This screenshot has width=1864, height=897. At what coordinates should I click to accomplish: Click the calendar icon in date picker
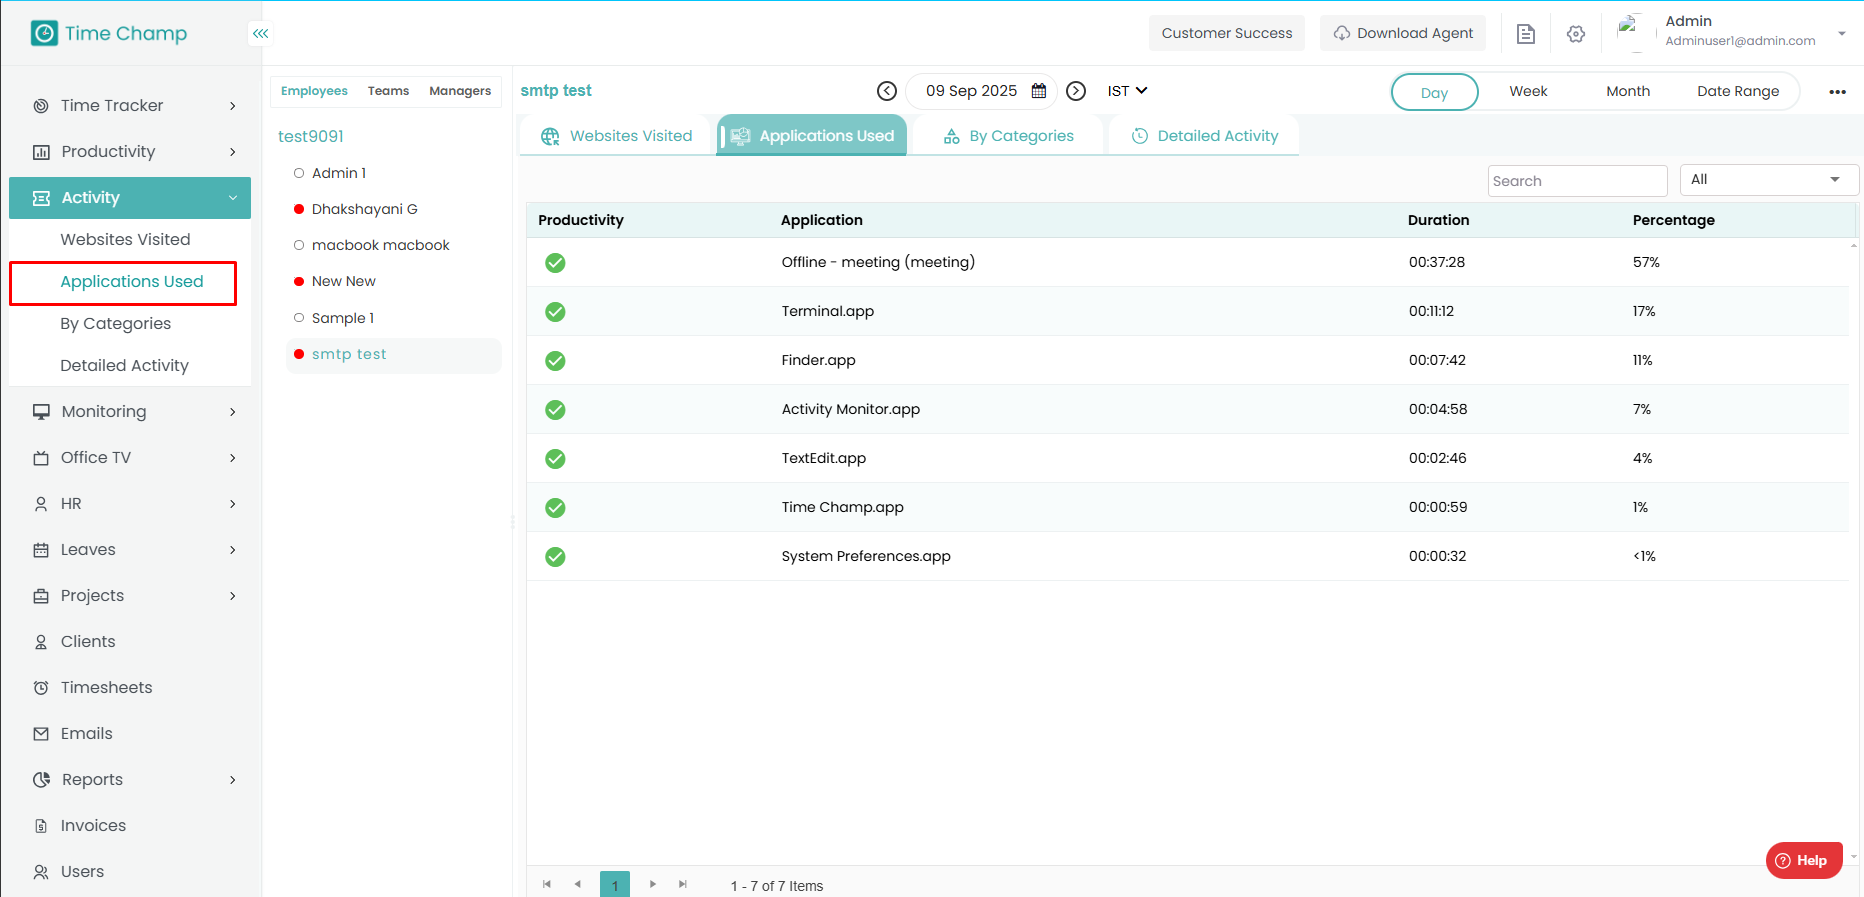[1039, 91]
